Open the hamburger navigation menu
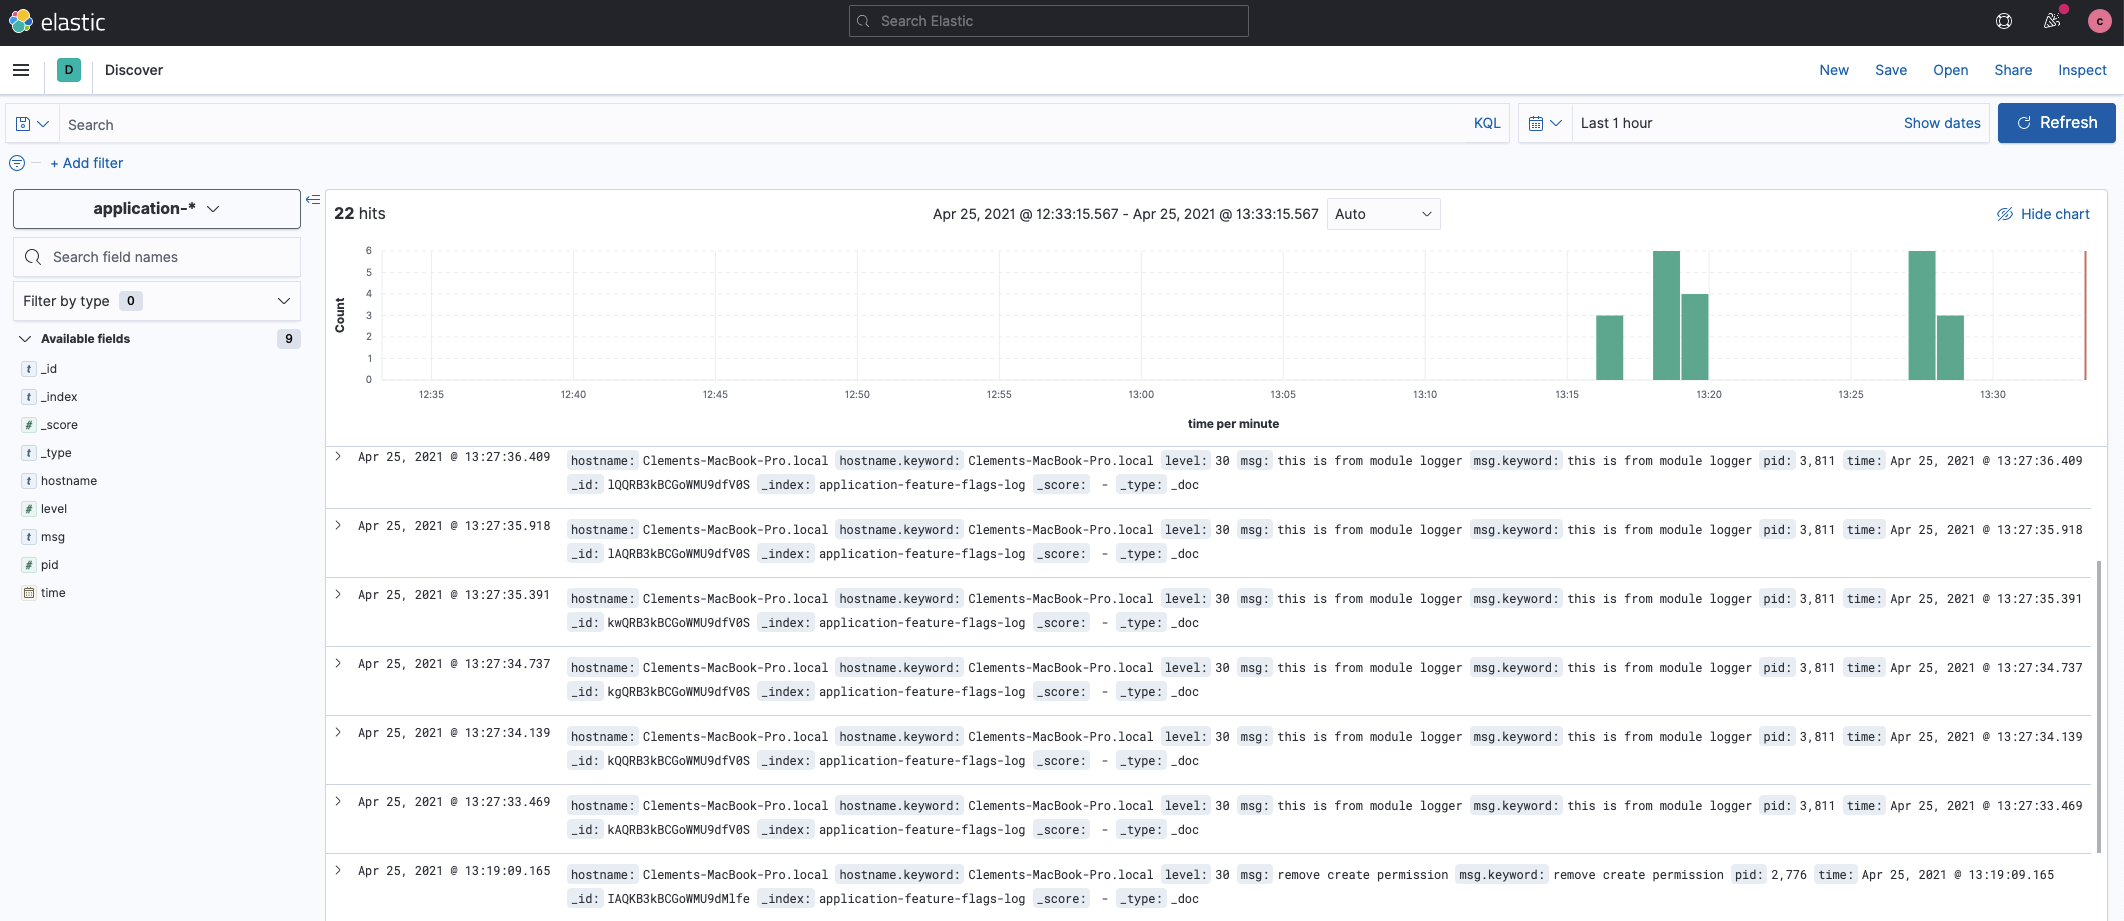 click(x=21, y=70)
